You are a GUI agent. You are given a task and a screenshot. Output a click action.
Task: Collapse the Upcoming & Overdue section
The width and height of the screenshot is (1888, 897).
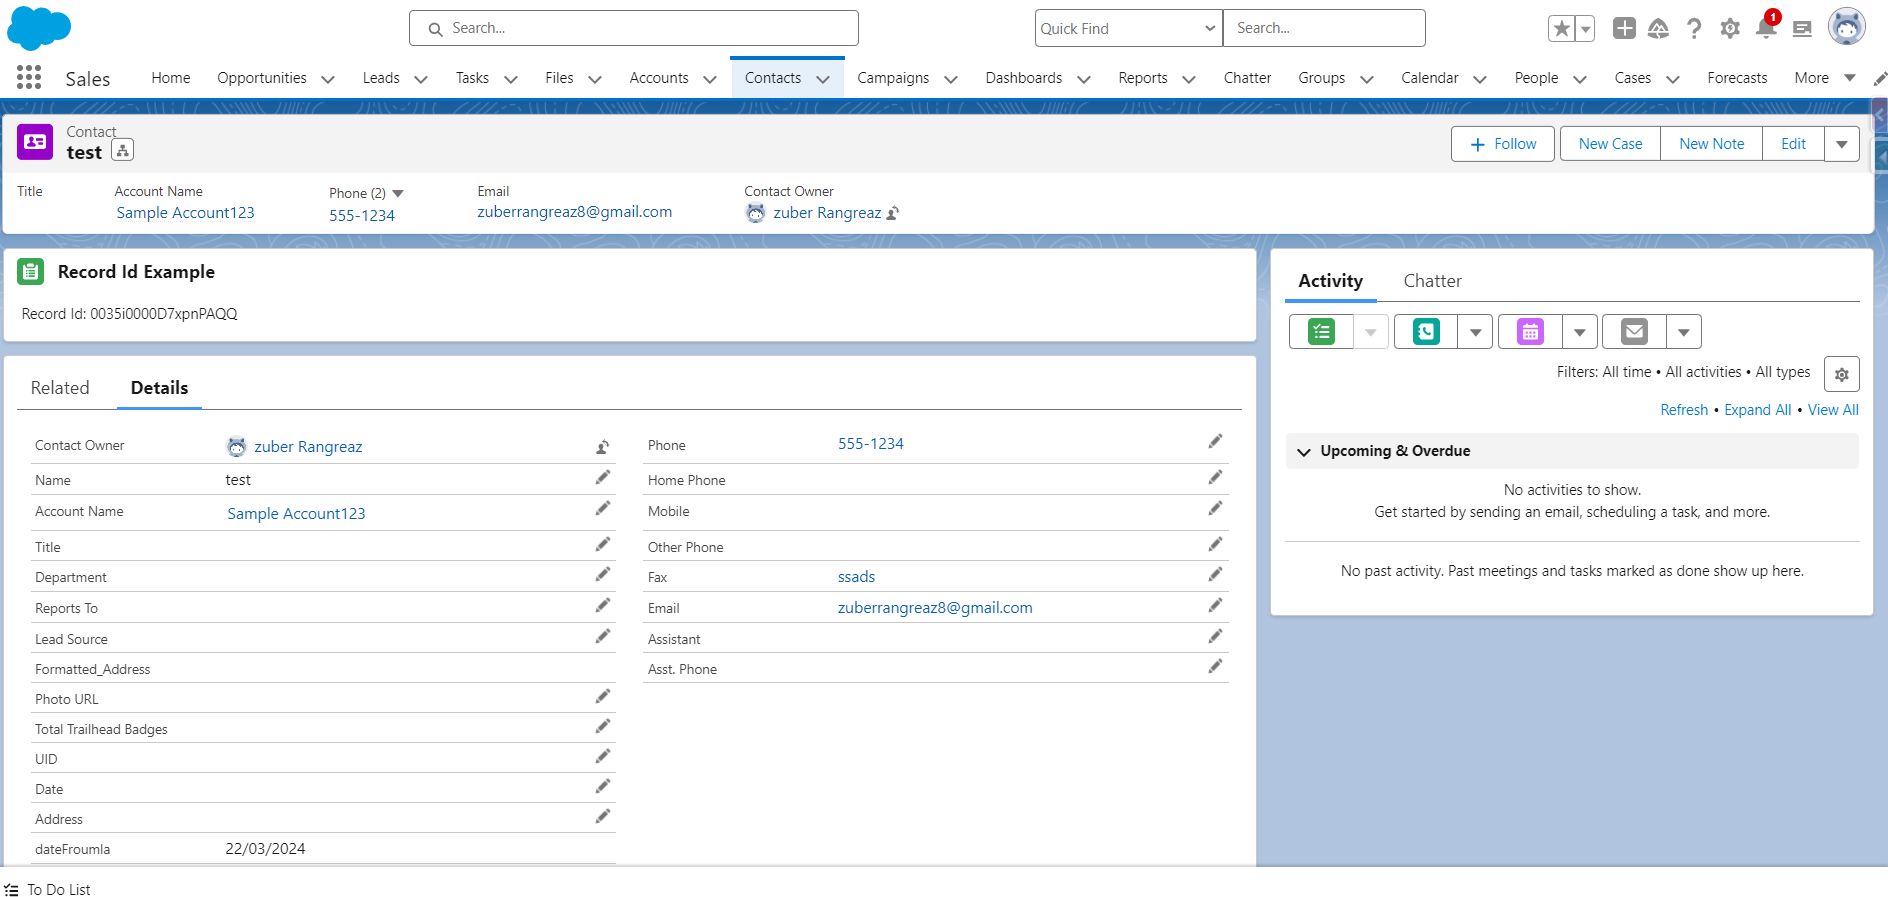click(1304, 452)
